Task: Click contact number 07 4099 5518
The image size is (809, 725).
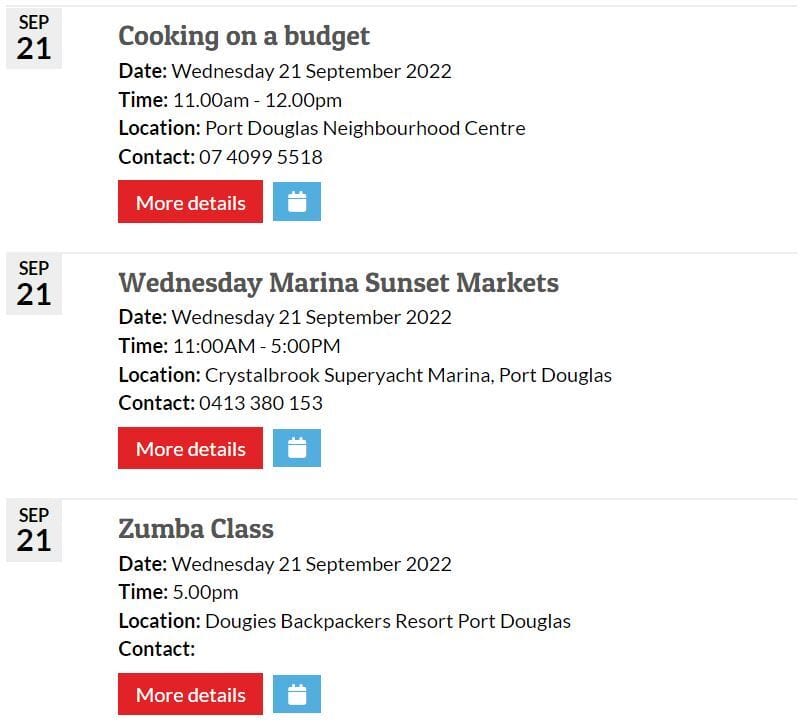Action: [x=260, y=157]
